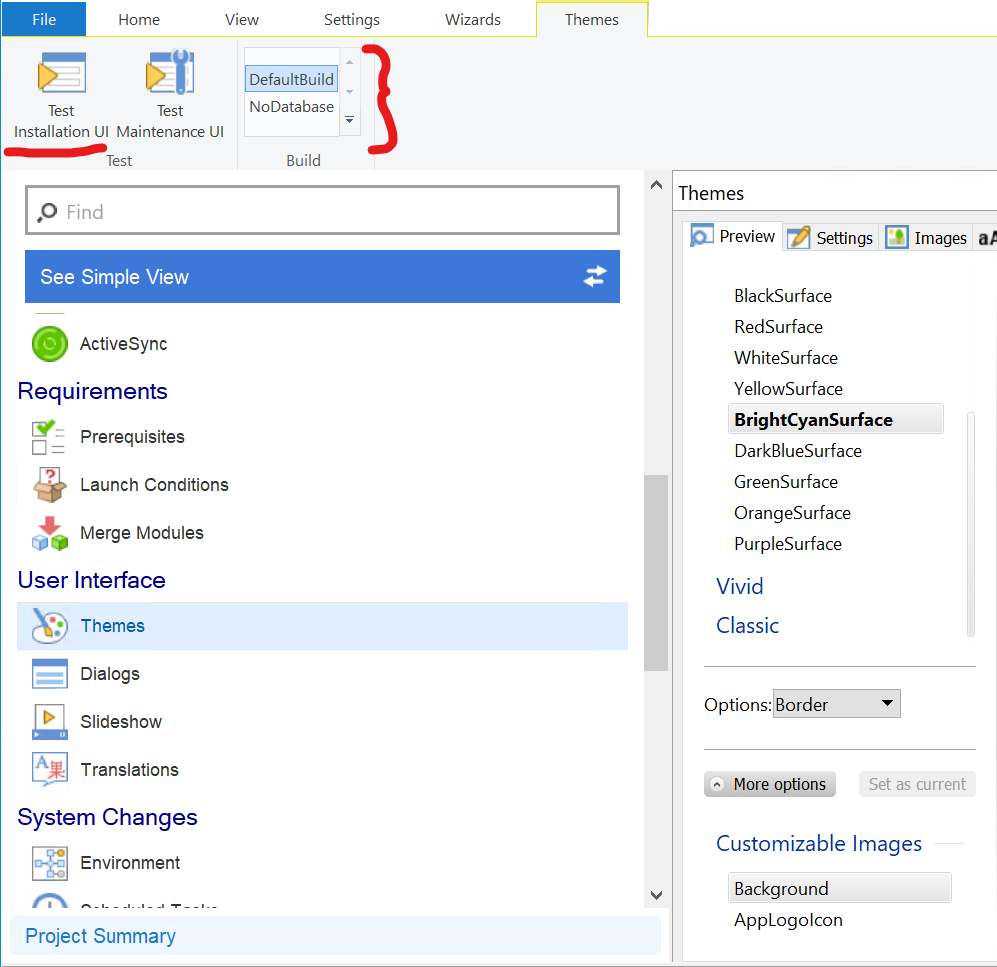
Task: Toggle See Simple View switch
Action: click(595, 277)
